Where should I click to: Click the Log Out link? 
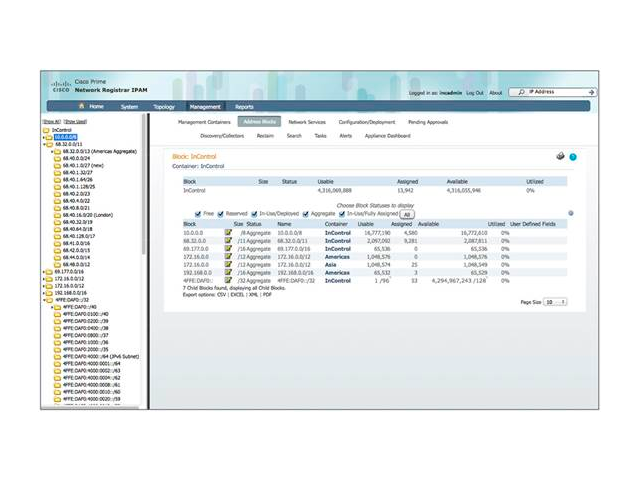click(474, 92)
